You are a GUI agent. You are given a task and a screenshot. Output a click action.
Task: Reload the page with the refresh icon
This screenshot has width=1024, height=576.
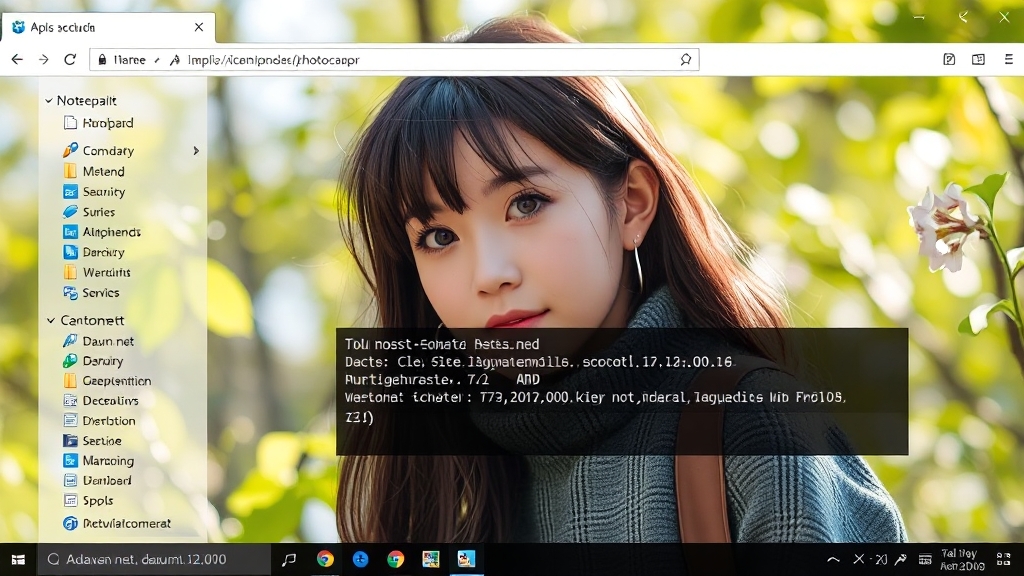70,60
